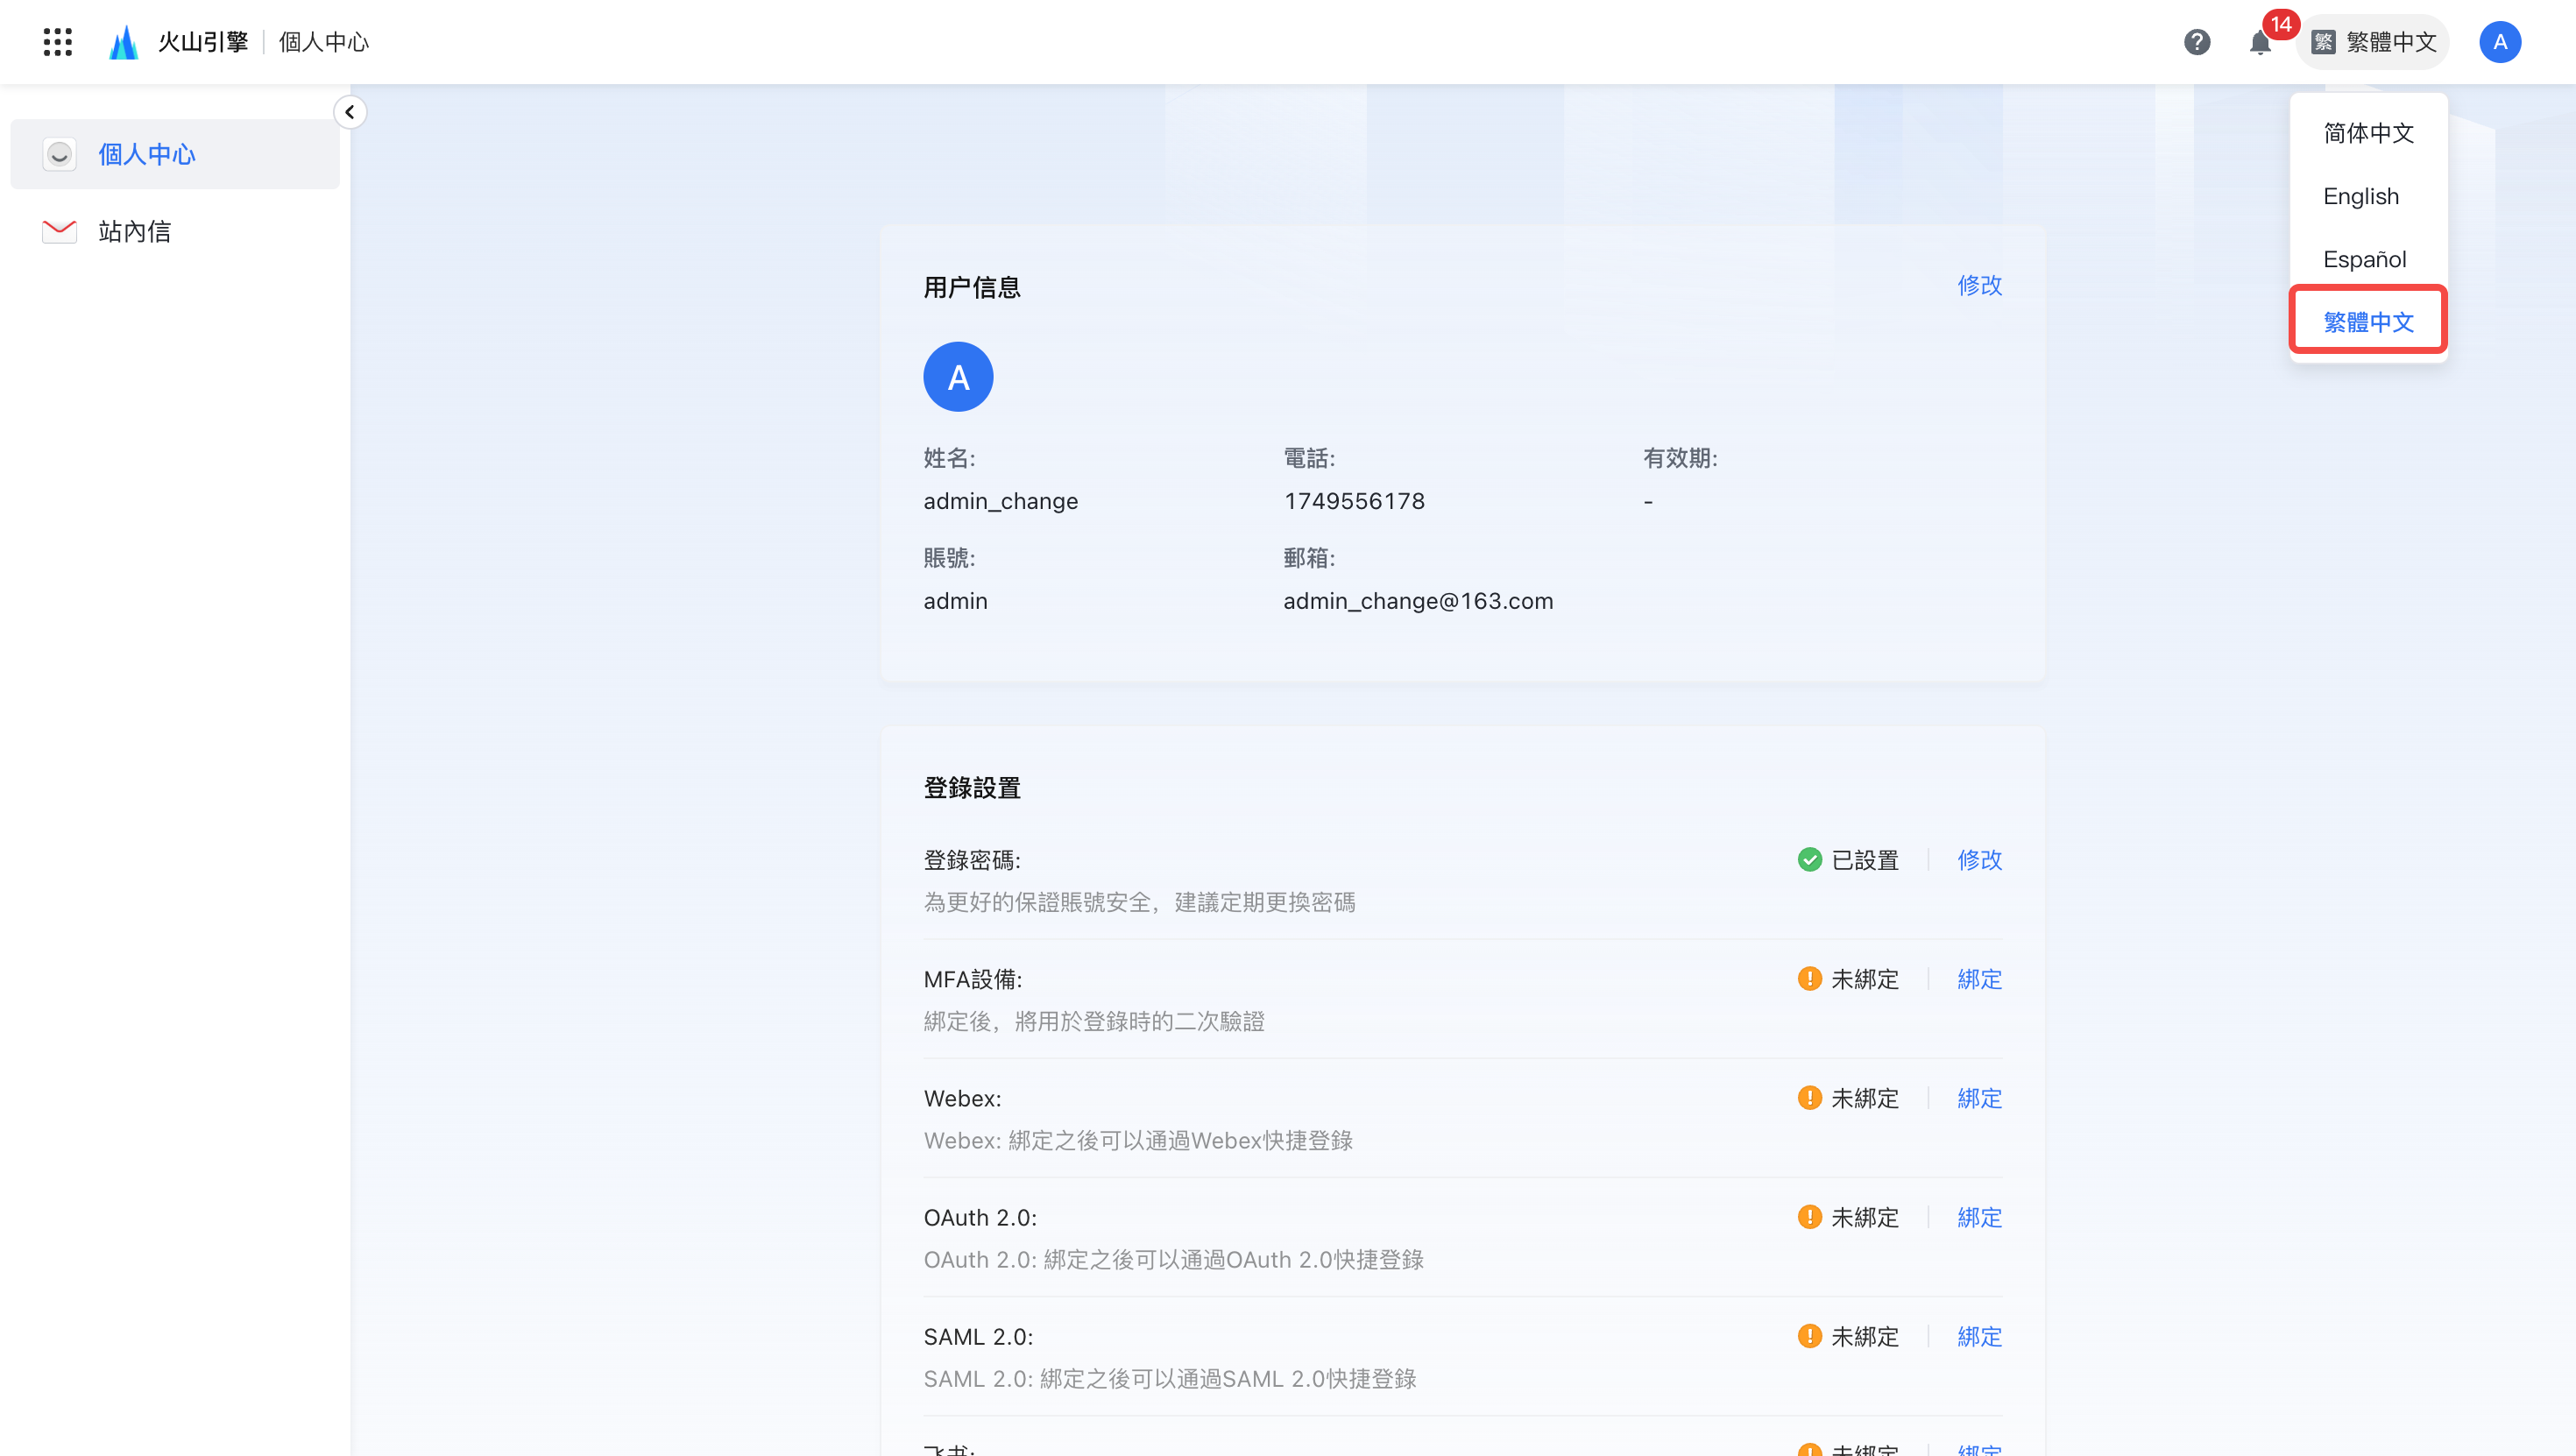Viewport: 2576px width, 1456px height.
Task: Click 未綁定 status in SAML 2.0 row
Action: click(x=1865, y=1336)
